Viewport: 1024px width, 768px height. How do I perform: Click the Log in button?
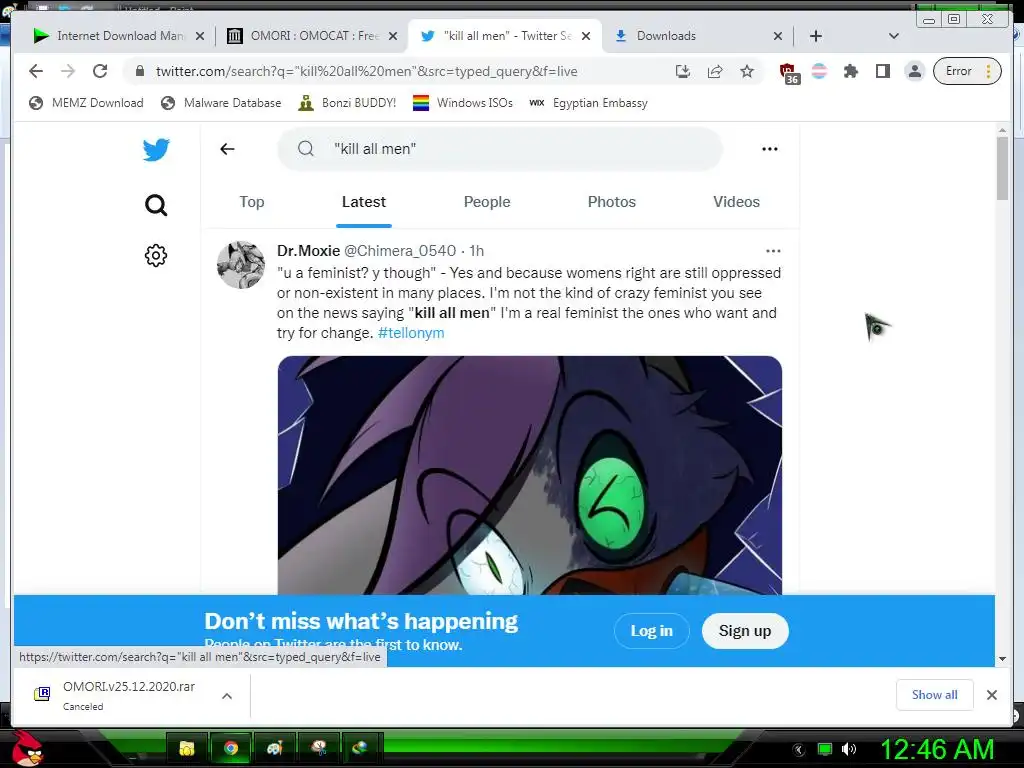pos(651,631)
